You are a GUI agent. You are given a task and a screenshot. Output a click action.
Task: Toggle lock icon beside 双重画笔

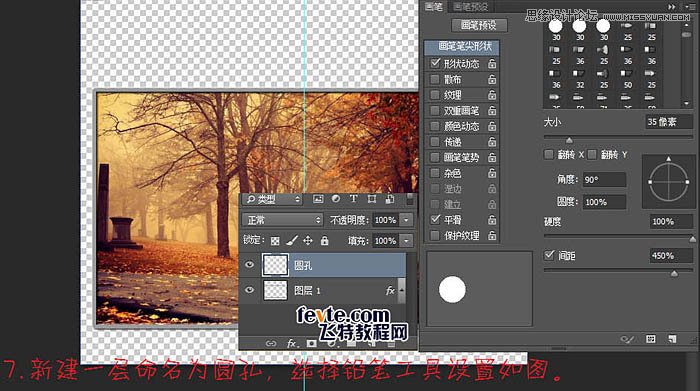pyautogui.click(x=492, y=111)
